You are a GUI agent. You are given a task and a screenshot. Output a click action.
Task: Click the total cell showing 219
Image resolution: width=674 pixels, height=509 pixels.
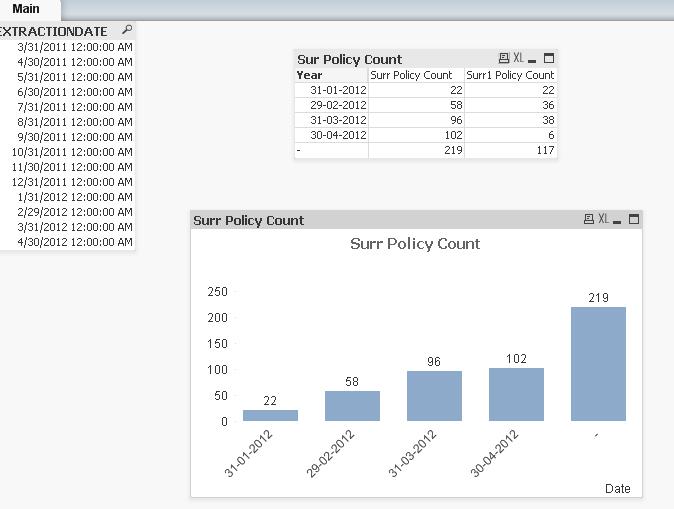pyautogui.click(x=416, y=150)
